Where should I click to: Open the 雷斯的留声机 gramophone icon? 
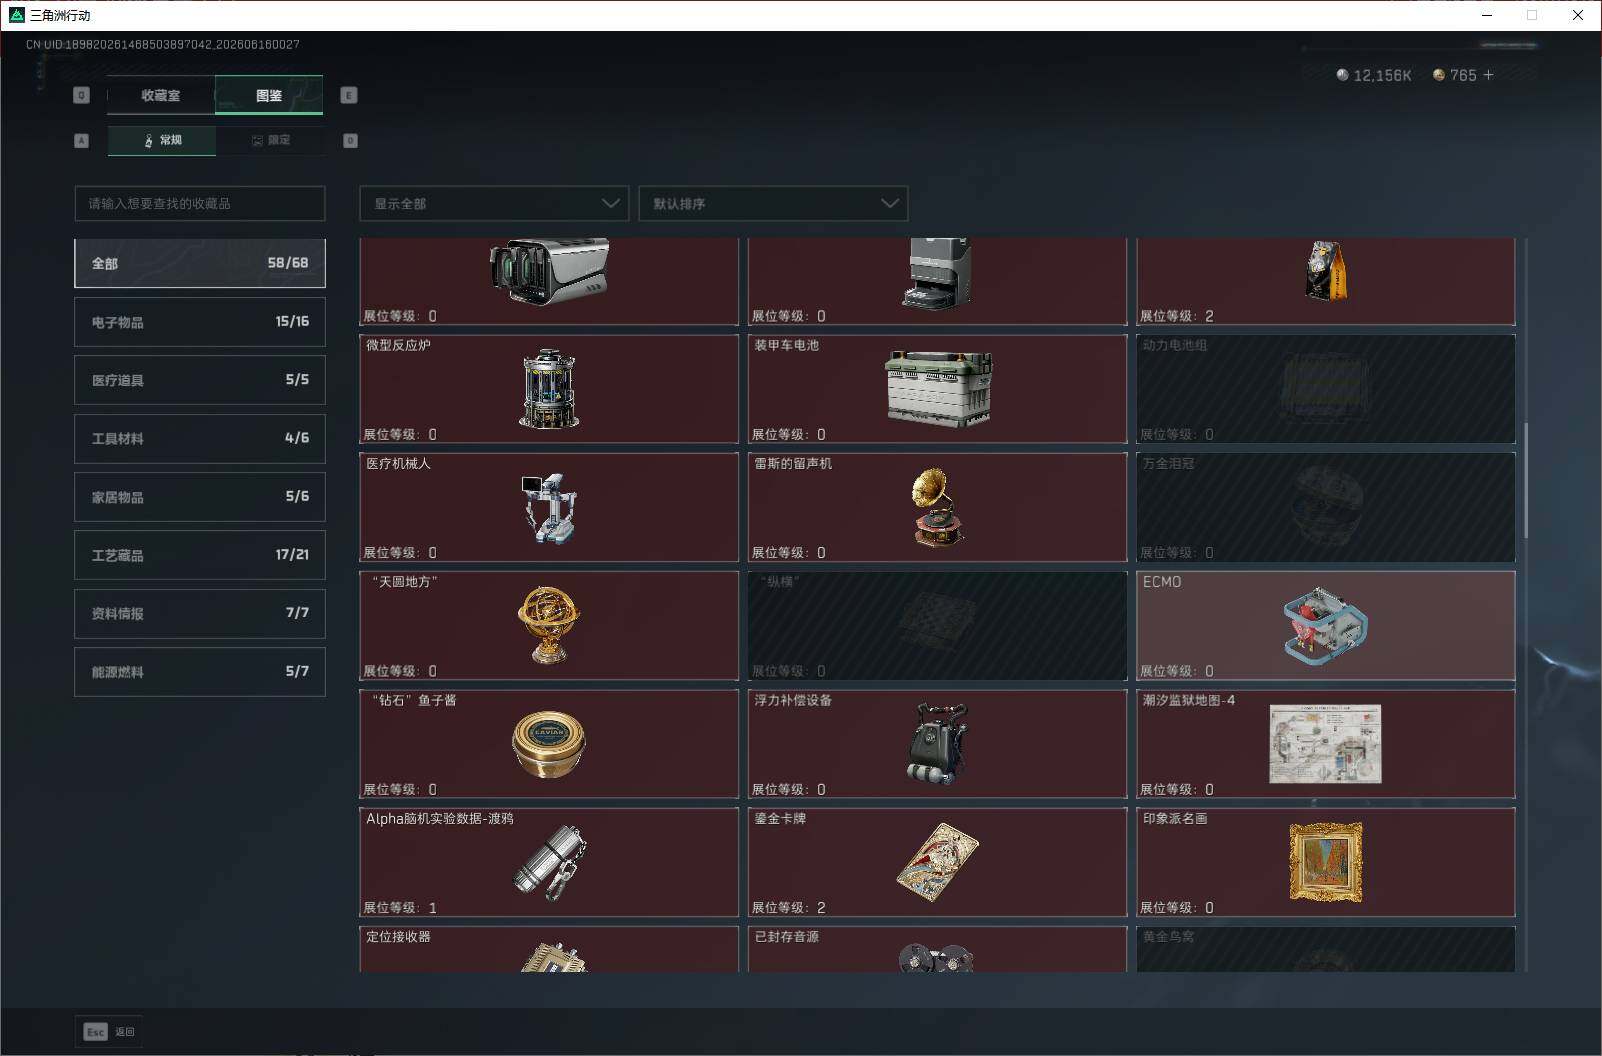pos(937,507)
